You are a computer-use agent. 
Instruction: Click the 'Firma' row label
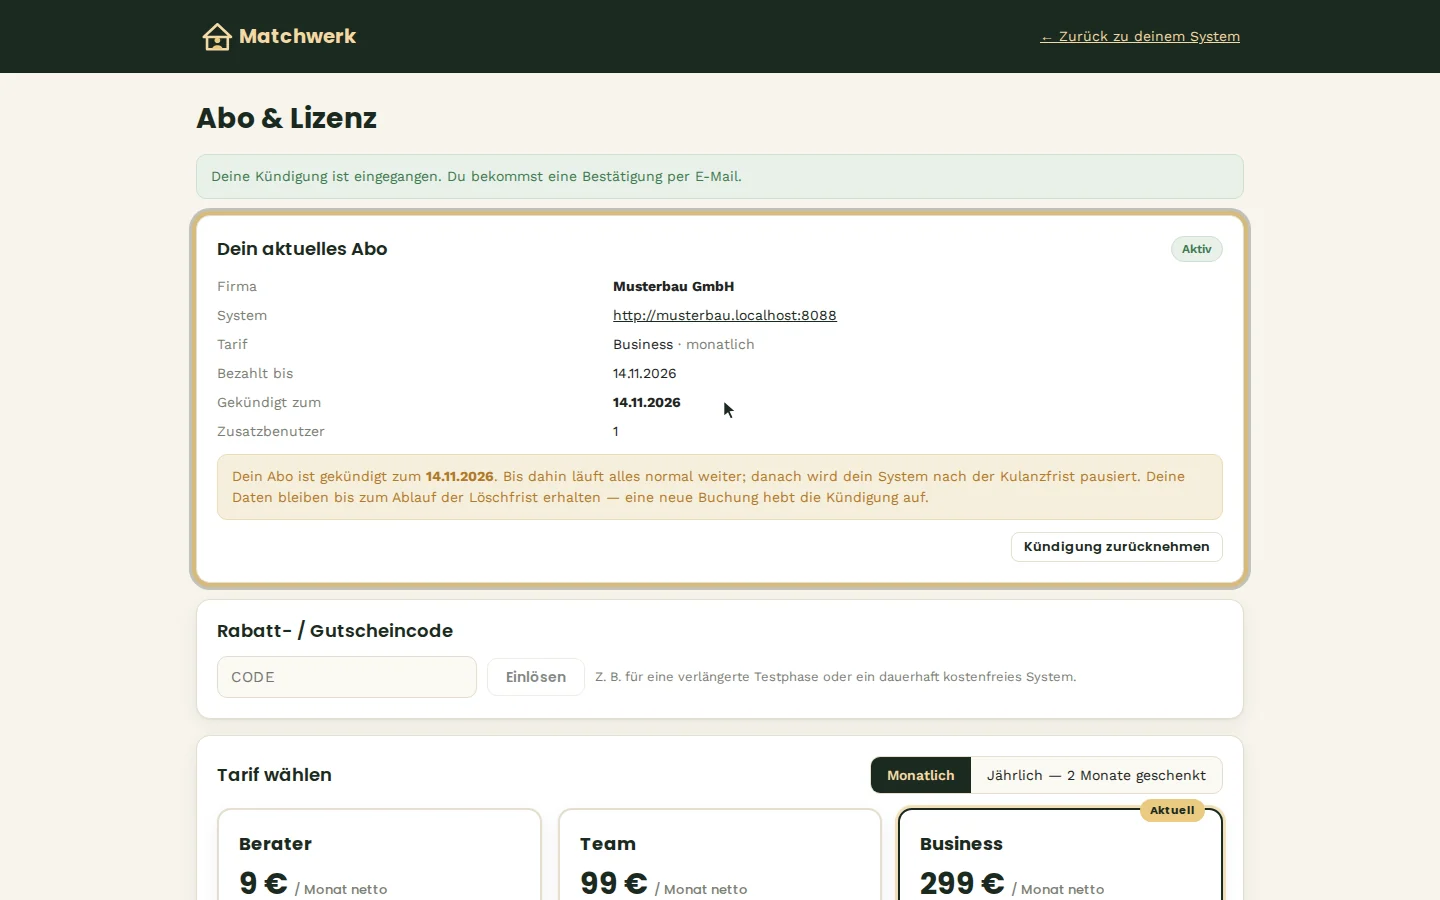click(237, 286)
